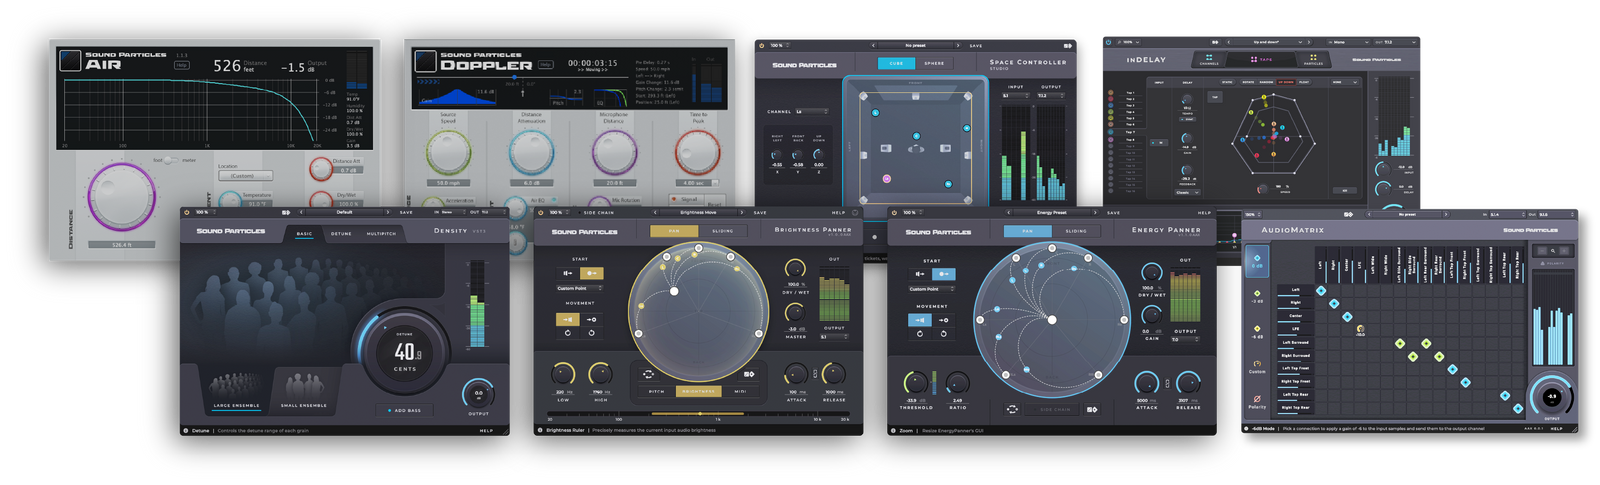
Task: Click Help in the Air plugin header
Action: [181, 65]
